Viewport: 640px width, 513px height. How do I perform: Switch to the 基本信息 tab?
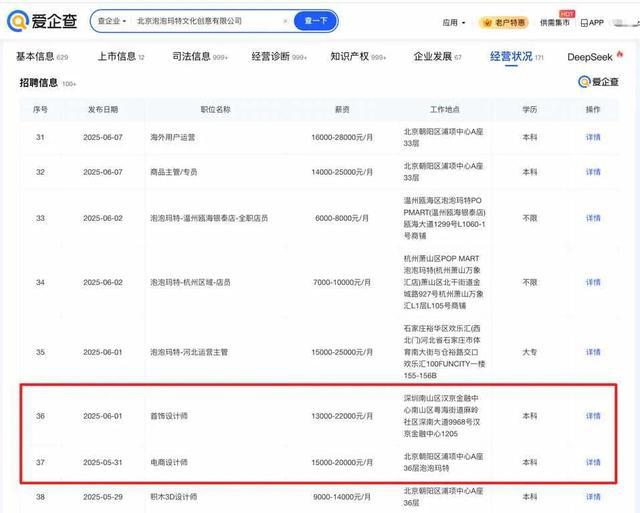point(42,57)
